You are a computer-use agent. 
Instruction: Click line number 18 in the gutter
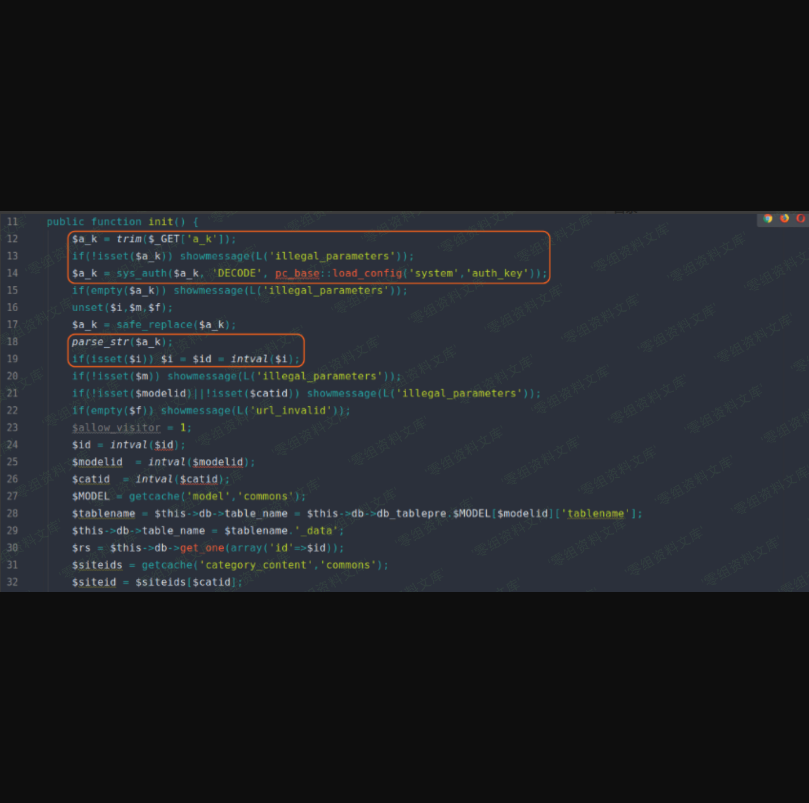coord(12,342)
